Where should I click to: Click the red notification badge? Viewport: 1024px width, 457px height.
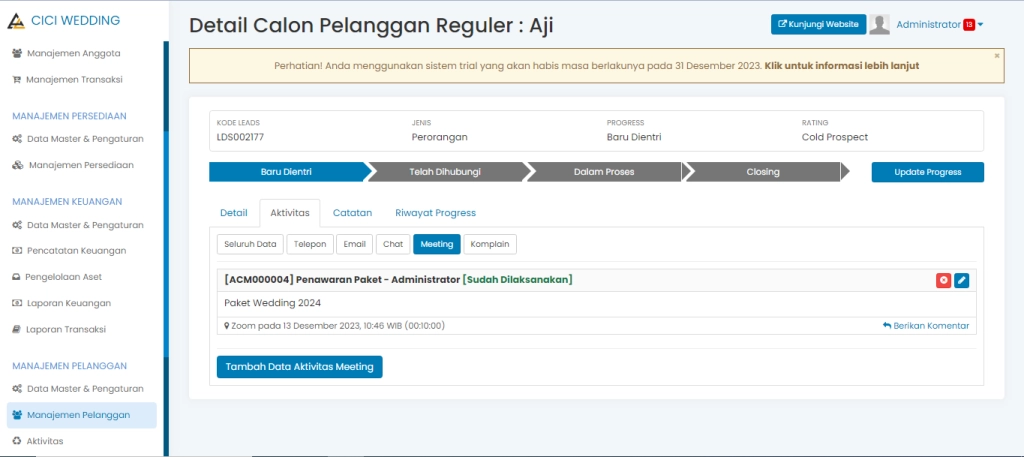coord(969,25)
